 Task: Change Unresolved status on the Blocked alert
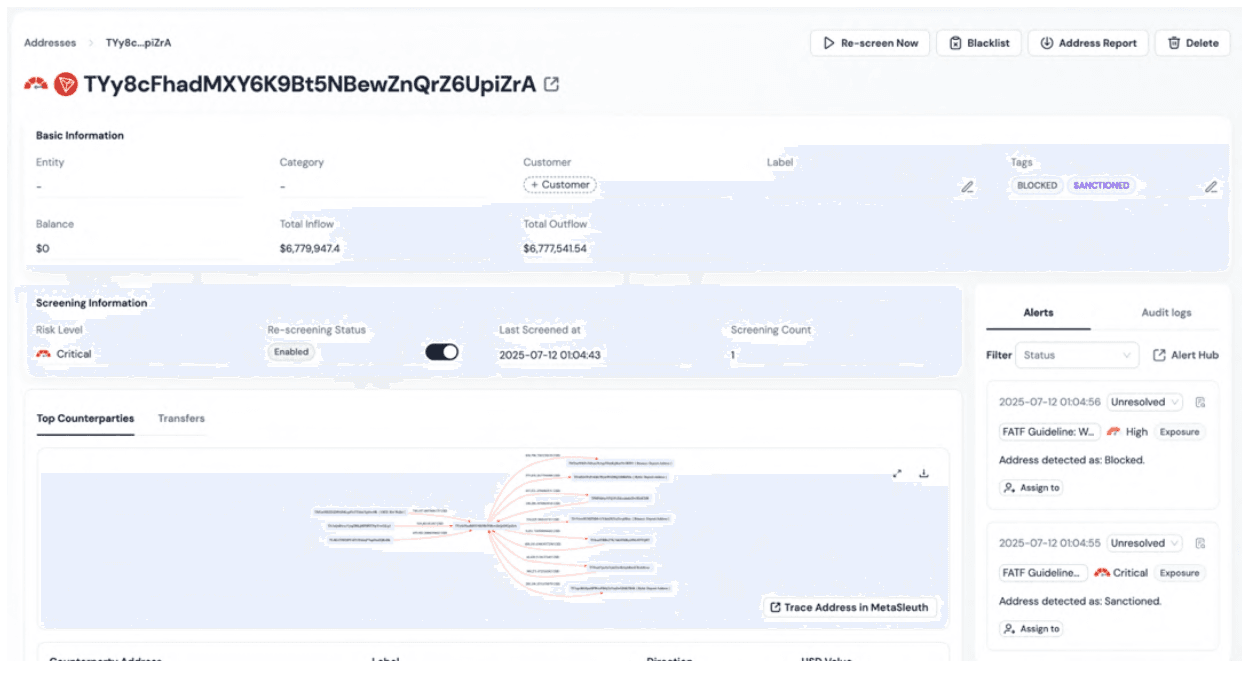pos(1144,403)
